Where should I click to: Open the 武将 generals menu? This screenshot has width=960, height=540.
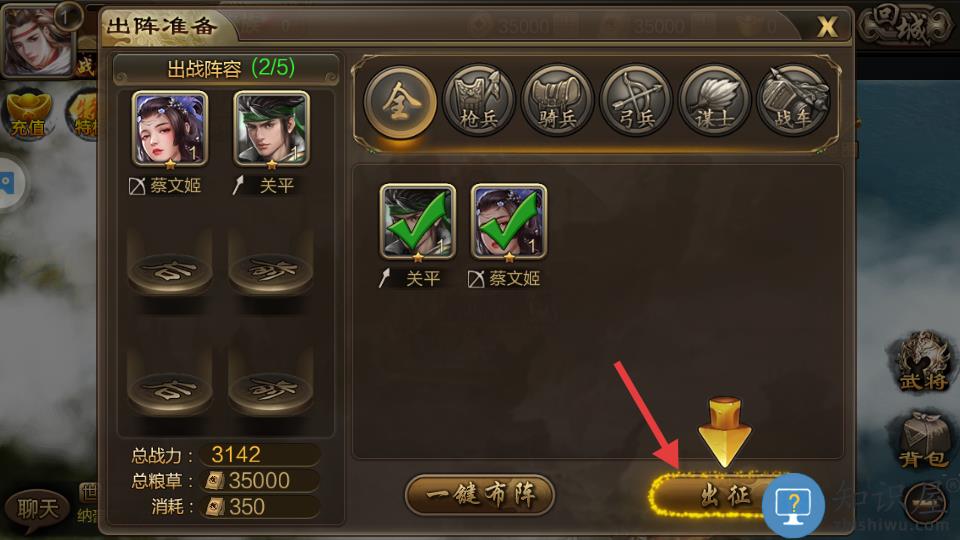[923, 362]
